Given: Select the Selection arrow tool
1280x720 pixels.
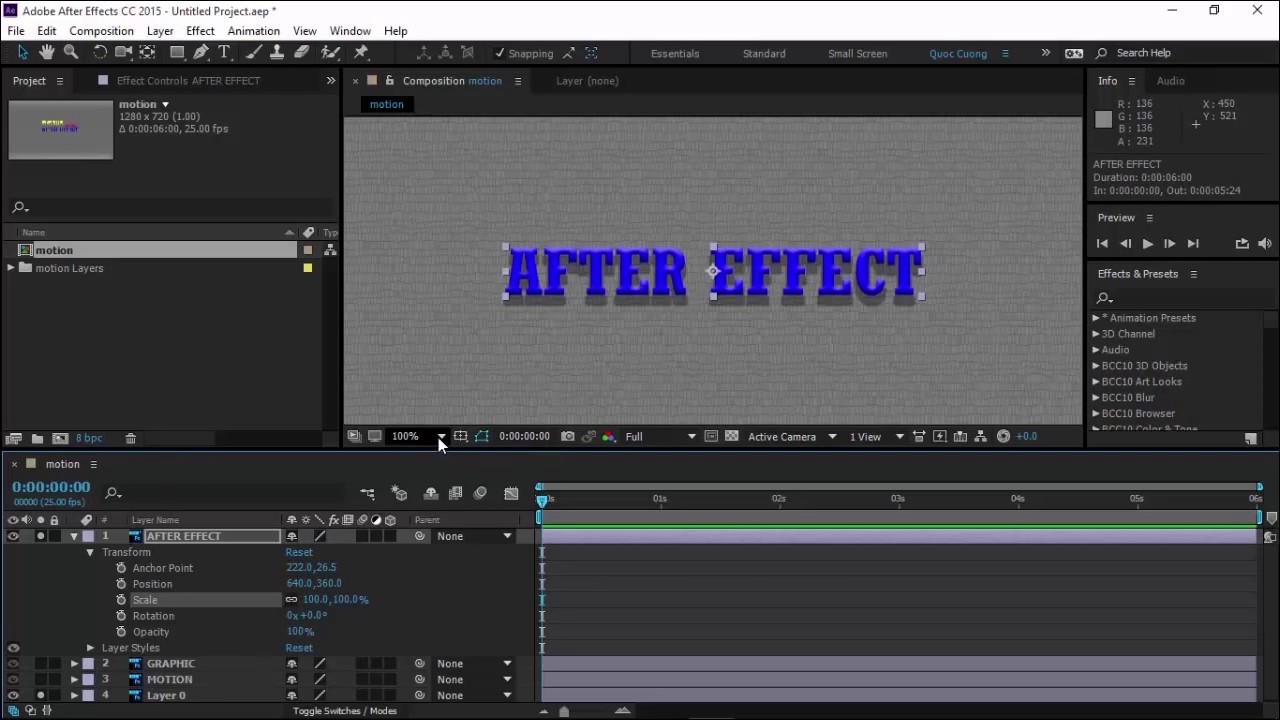Looking at the screenshot, I should (x=22, y=53).
